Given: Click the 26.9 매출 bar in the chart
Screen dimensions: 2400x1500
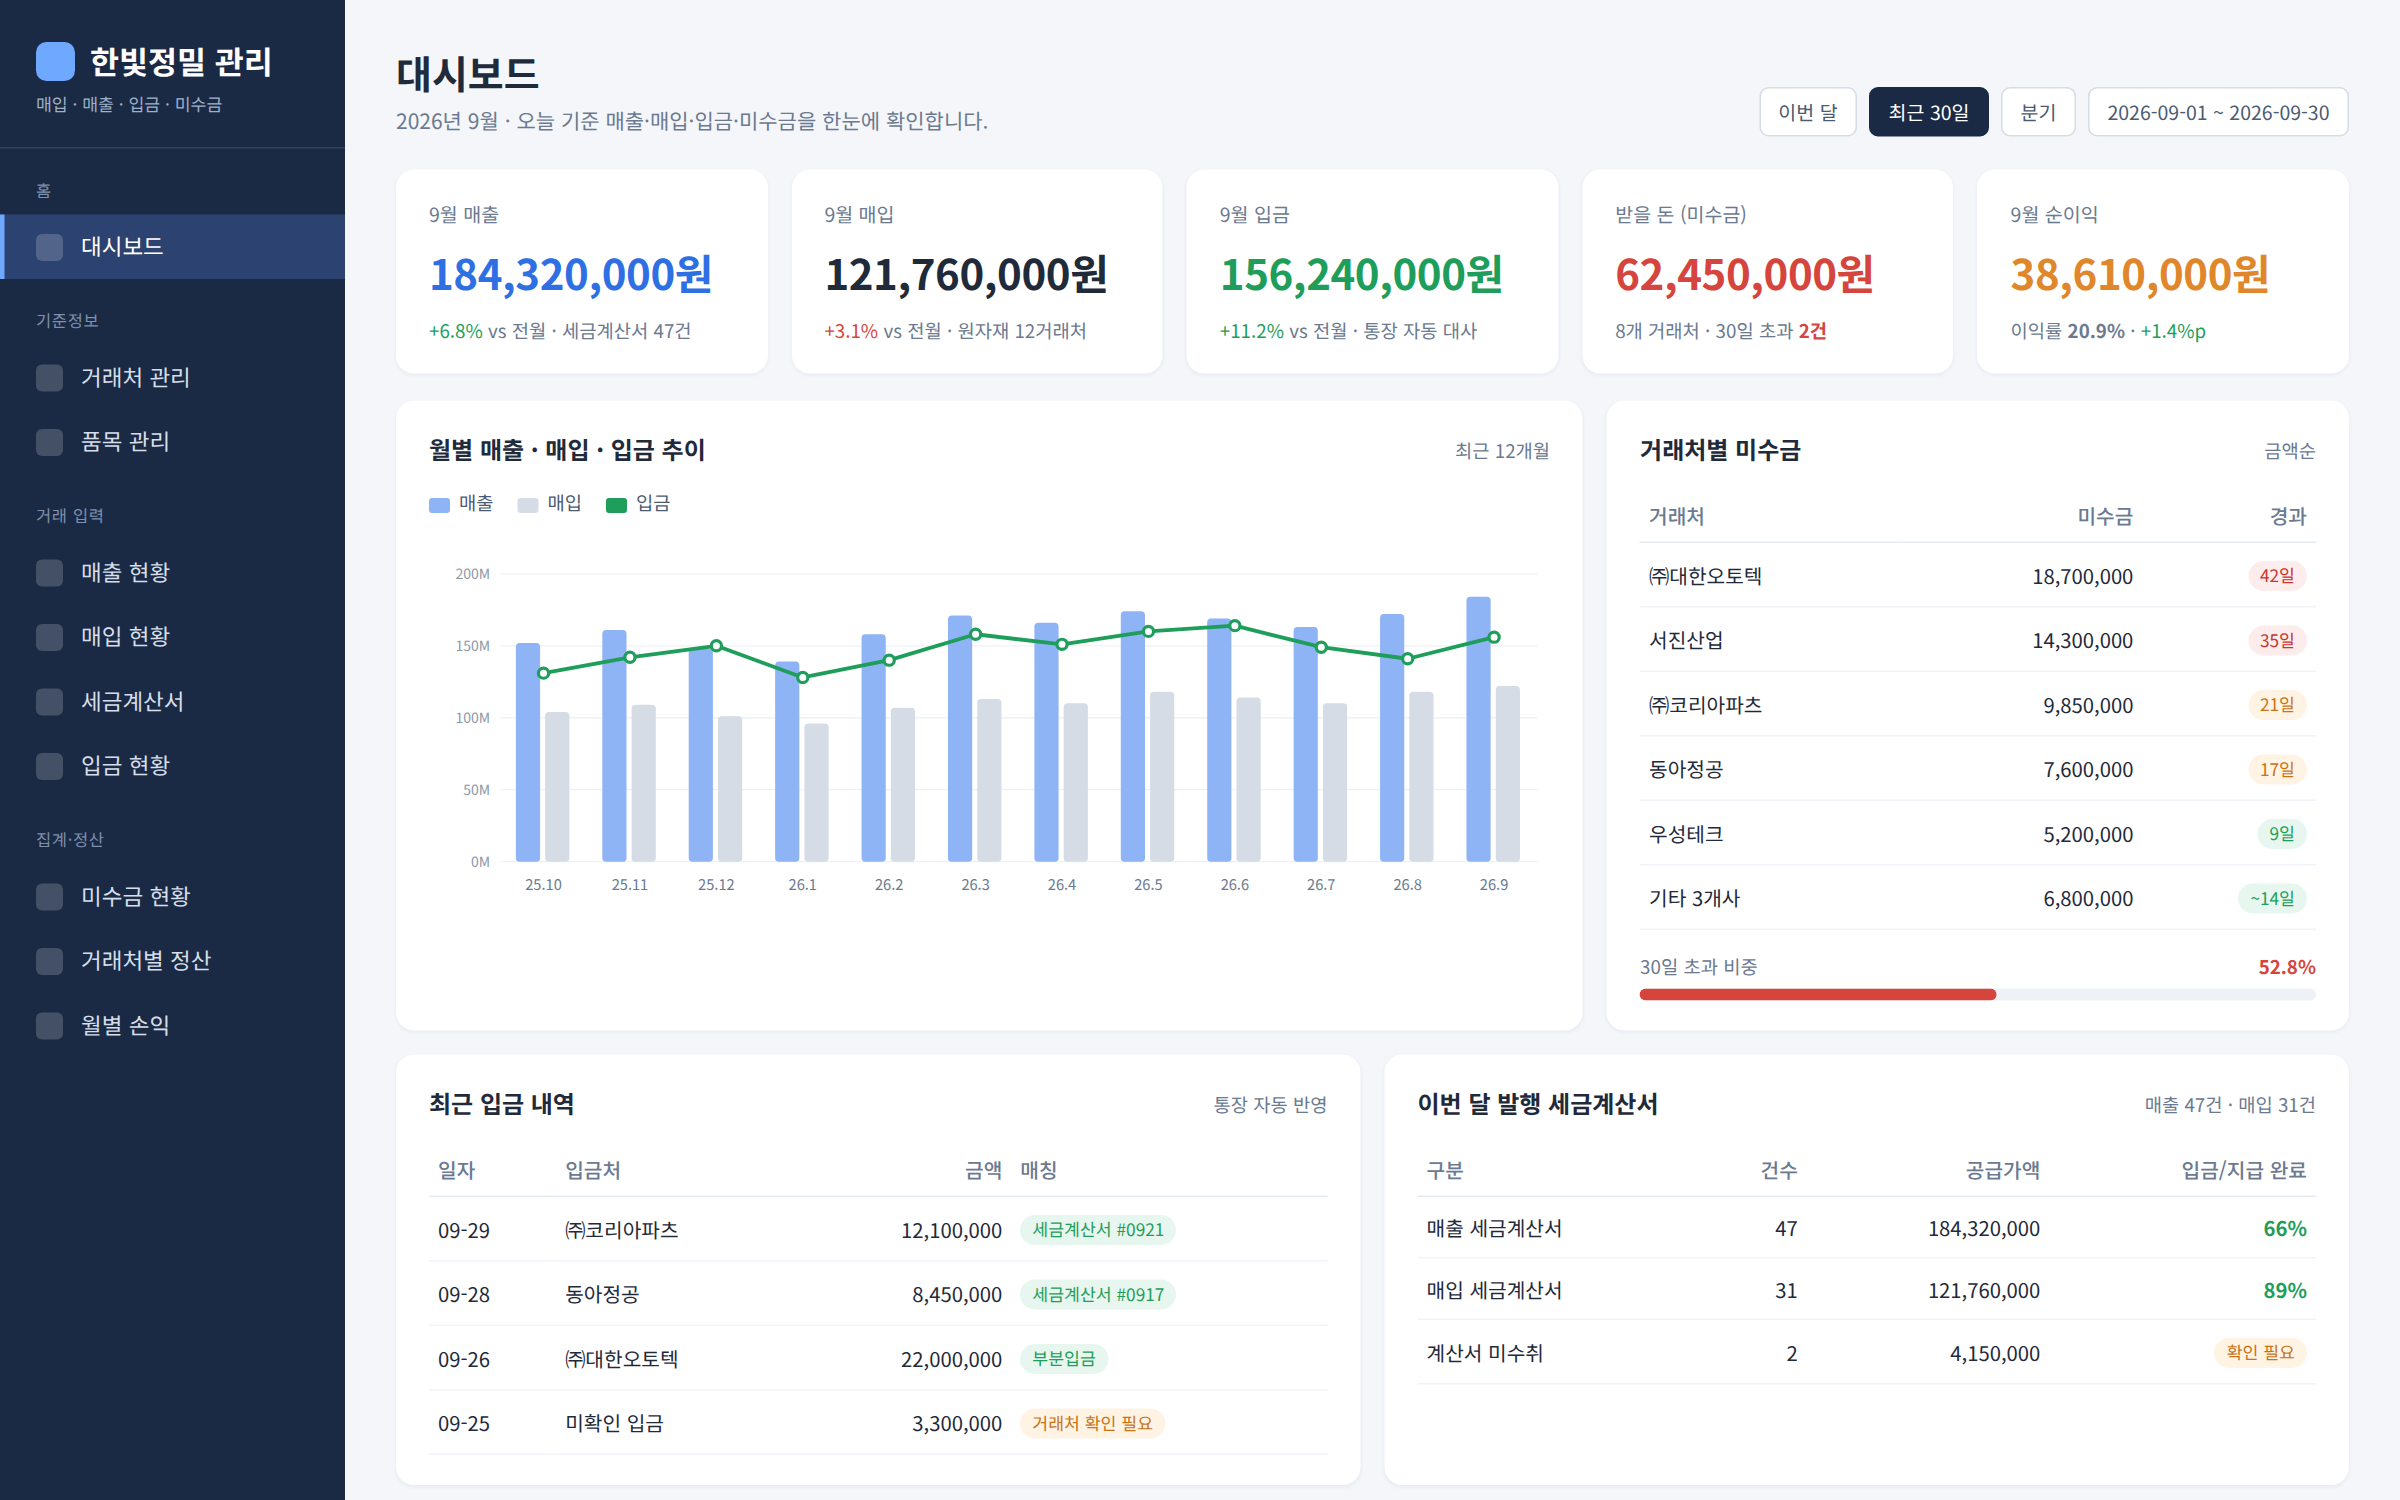Looking at the screenshot, I should (1478, 729).
